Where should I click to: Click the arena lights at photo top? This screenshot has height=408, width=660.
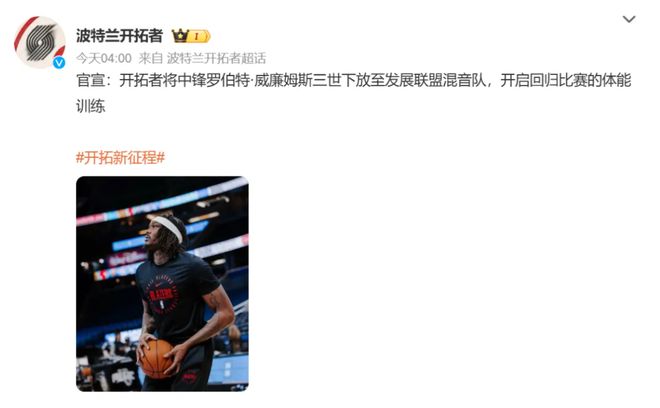[x=162, y=202]
